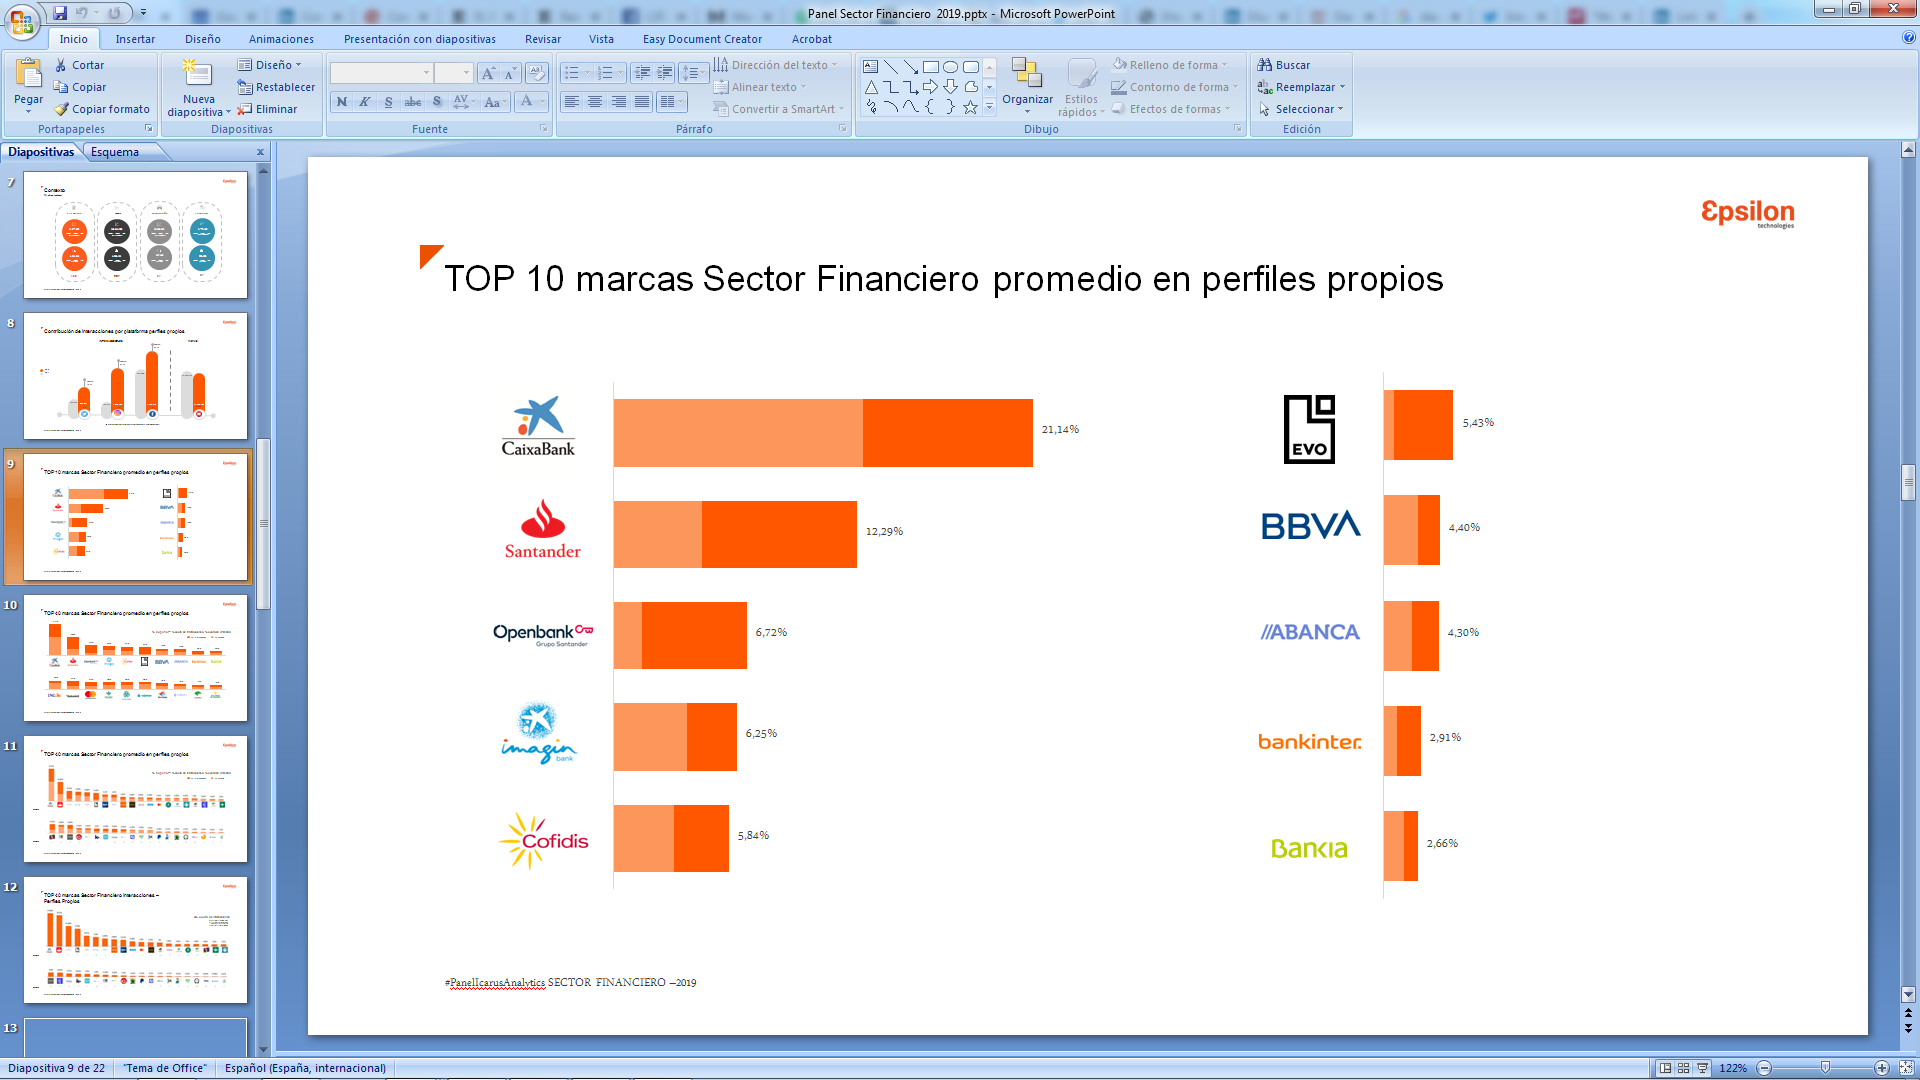Click the Office button

tap(22, 21)
